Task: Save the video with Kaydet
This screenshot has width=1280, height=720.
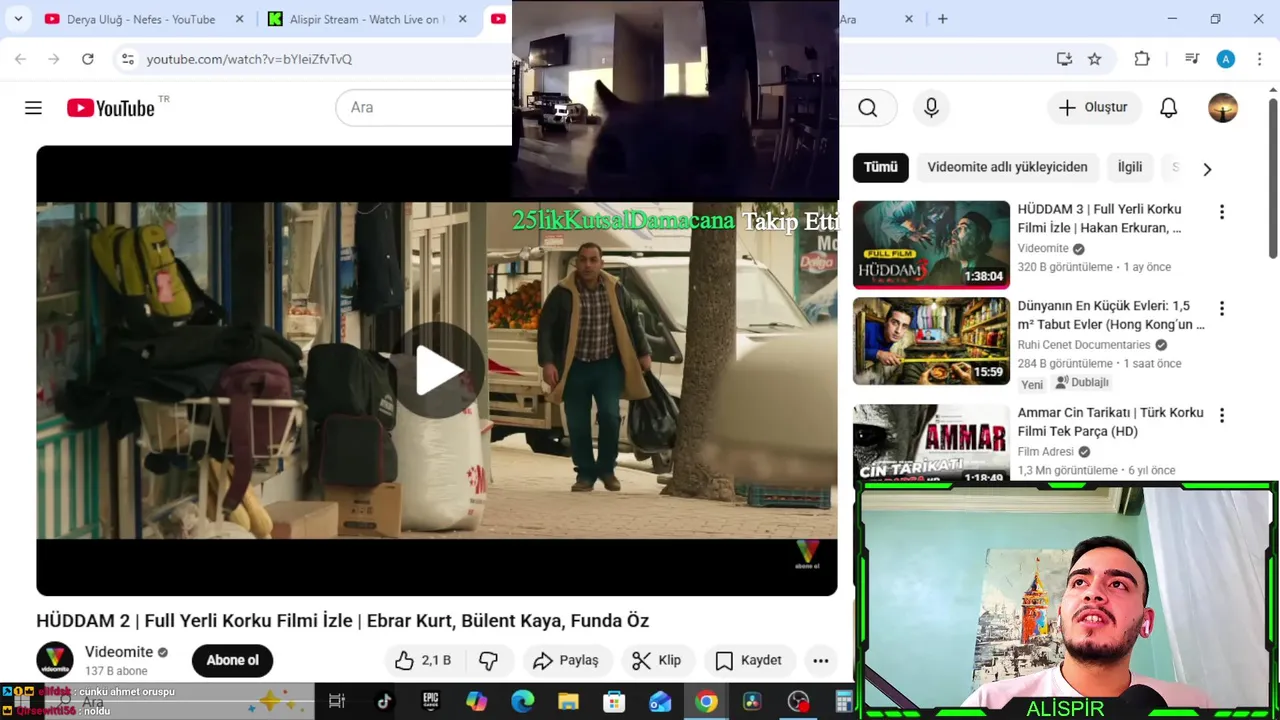Action: pos(748,660)
